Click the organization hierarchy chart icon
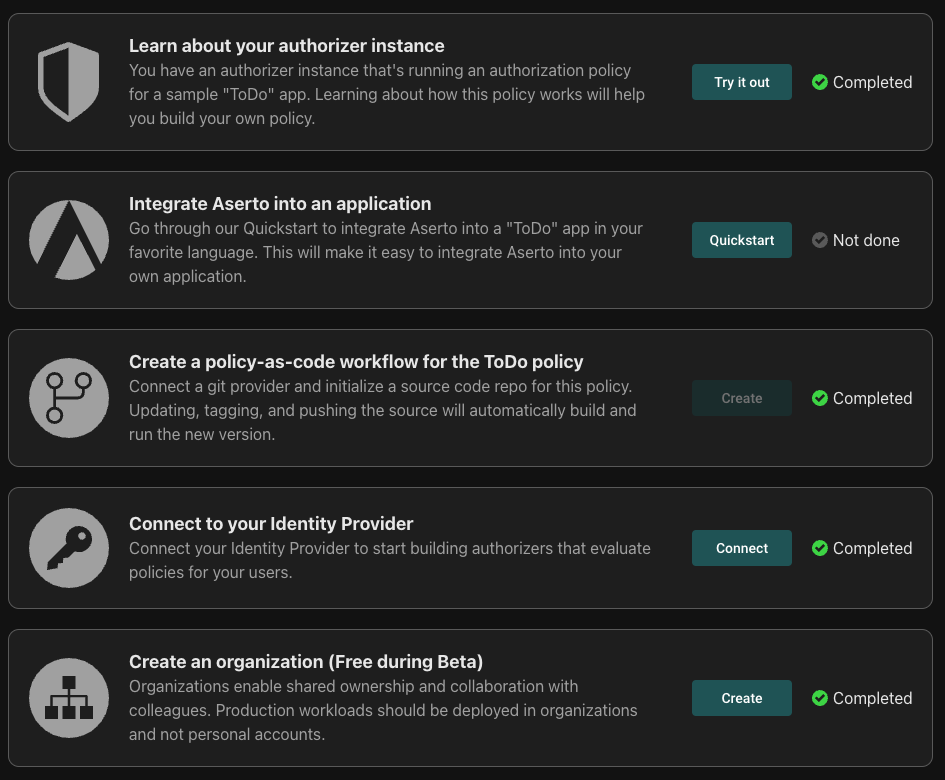 [x=69, y=698]
